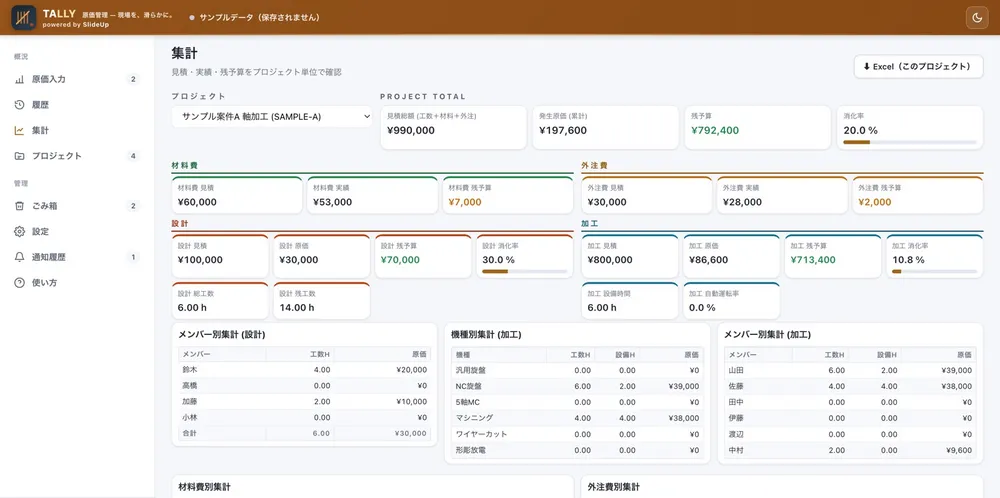This screenshot has width=1000, height=498.
Task: Click the 設定 gear icon
Action: pos(19,231)
